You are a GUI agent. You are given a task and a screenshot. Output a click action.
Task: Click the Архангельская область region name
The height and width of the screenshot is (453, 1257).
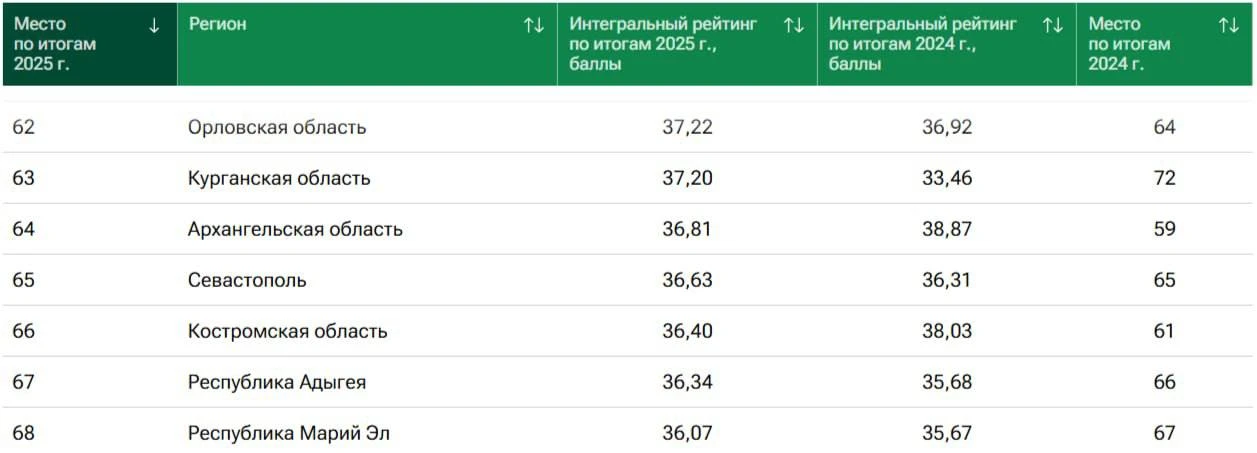[295, 229]
